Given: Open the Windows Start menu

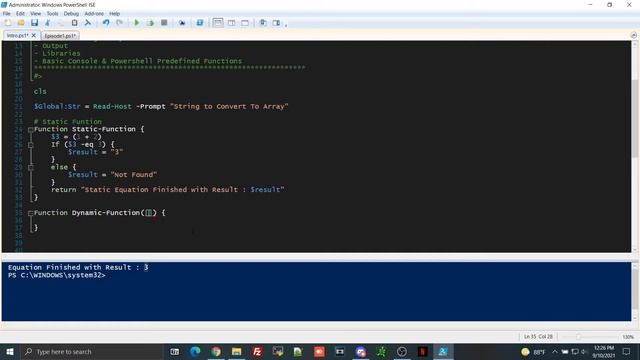Looking at the screenshot, I should pos(10,351).
